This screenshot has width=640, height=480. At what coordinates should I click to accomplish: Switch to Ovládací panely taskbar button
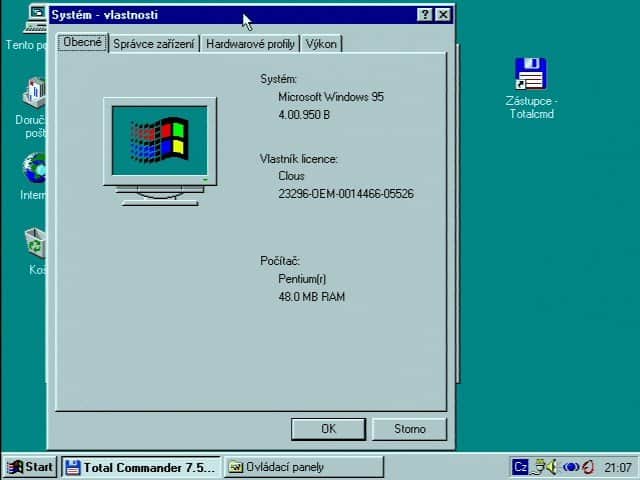(304, 467)
